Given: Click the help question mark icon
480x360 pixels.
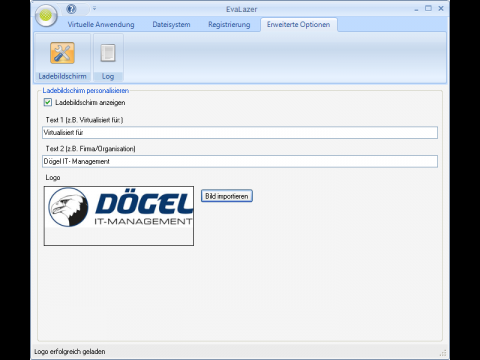Looking at the screenshot, I should point(71,9).
